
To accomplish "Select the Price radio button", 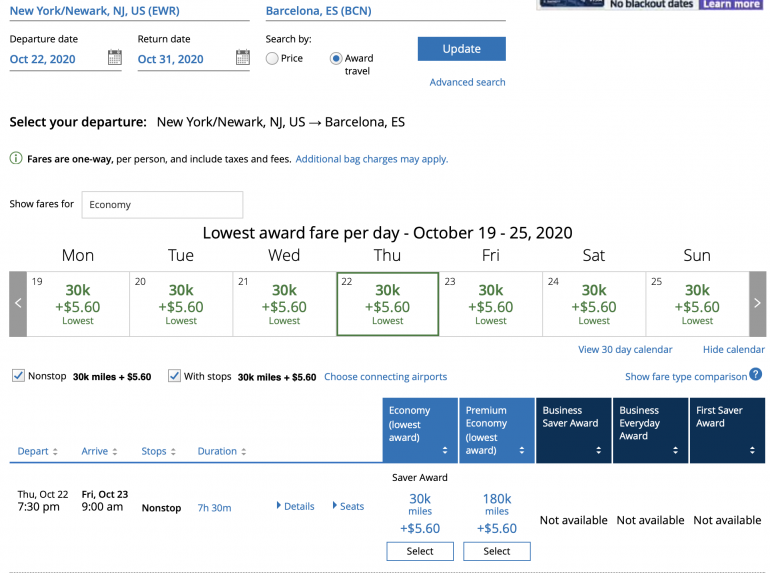I will click(272, 59).
